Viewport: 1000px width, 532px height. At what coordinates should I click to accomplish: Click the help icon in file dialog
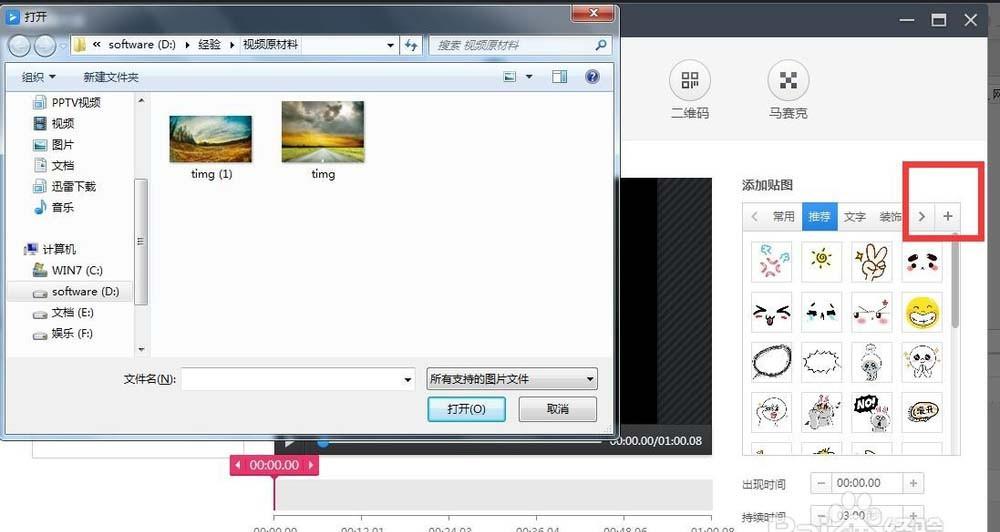tap(592, 76)
